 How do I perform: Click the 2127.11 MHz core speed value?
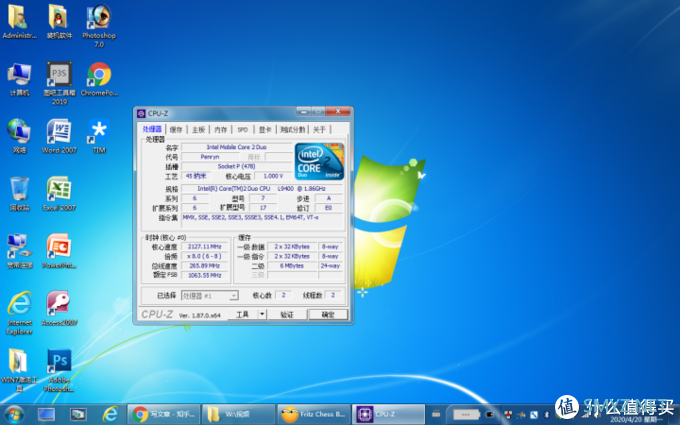click(x=204, y=246)
